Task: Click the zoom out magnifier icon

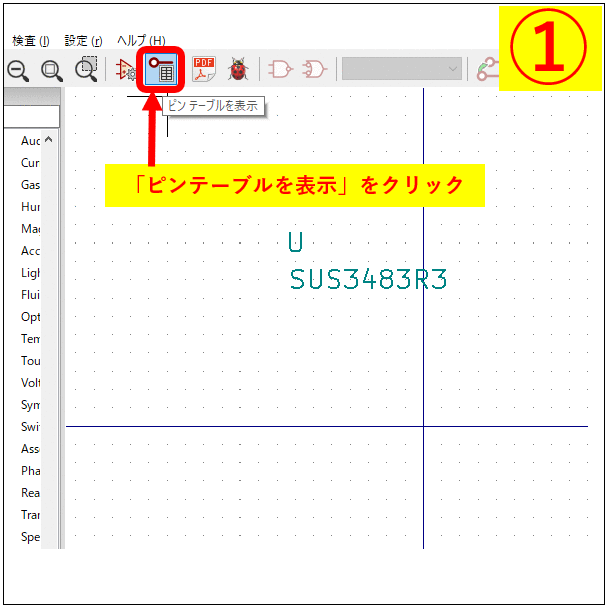Action: (x=18, y=69)
